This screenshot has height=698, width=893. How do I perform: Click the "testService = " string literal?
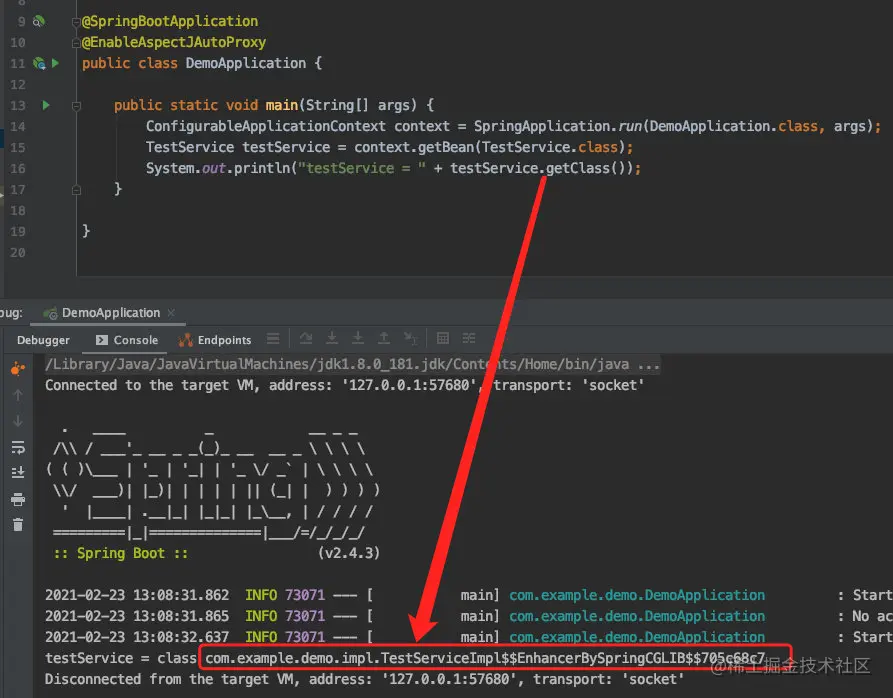tap(362, 169)
